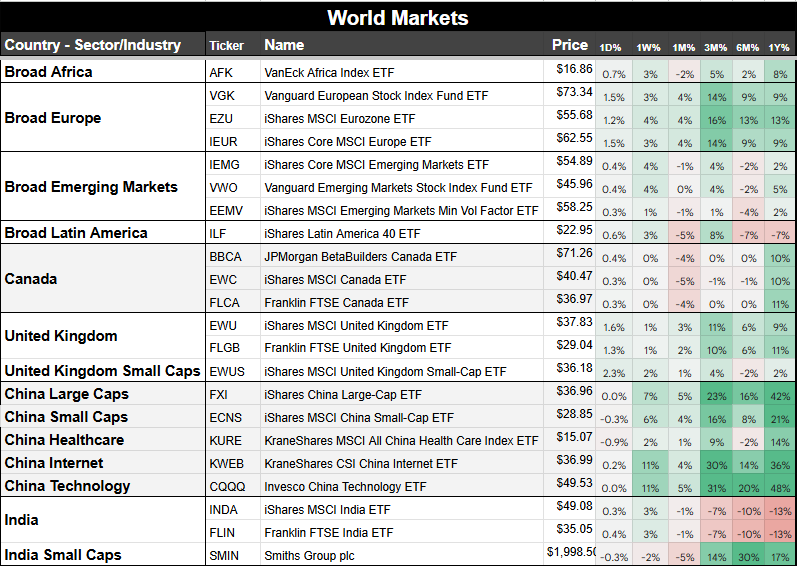Click the Name column header
The image size is (797, 566).
(402, 45)
